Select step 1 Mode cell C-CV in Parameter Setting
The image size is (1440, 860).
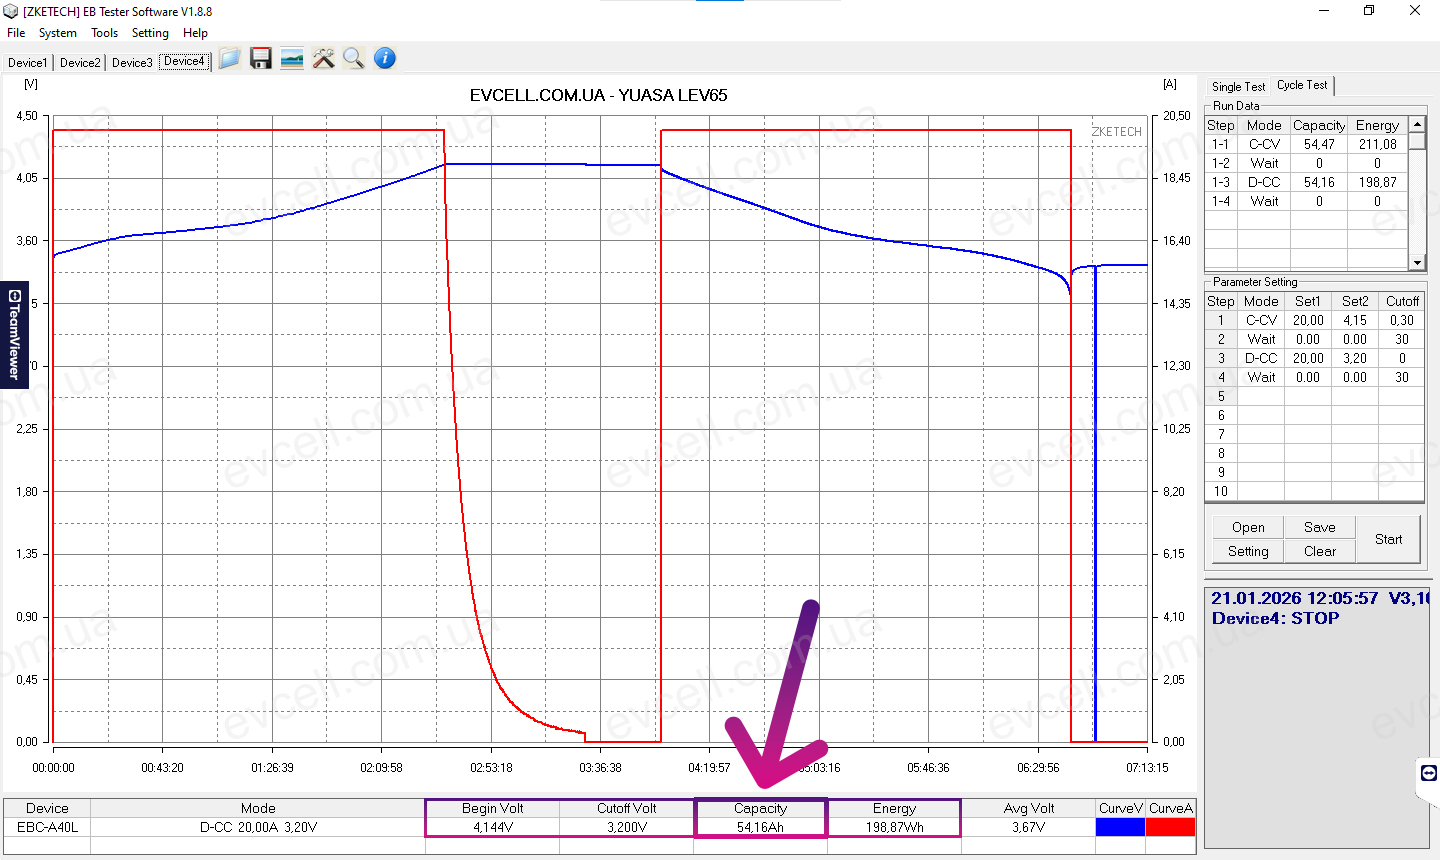pos(1261,320)
